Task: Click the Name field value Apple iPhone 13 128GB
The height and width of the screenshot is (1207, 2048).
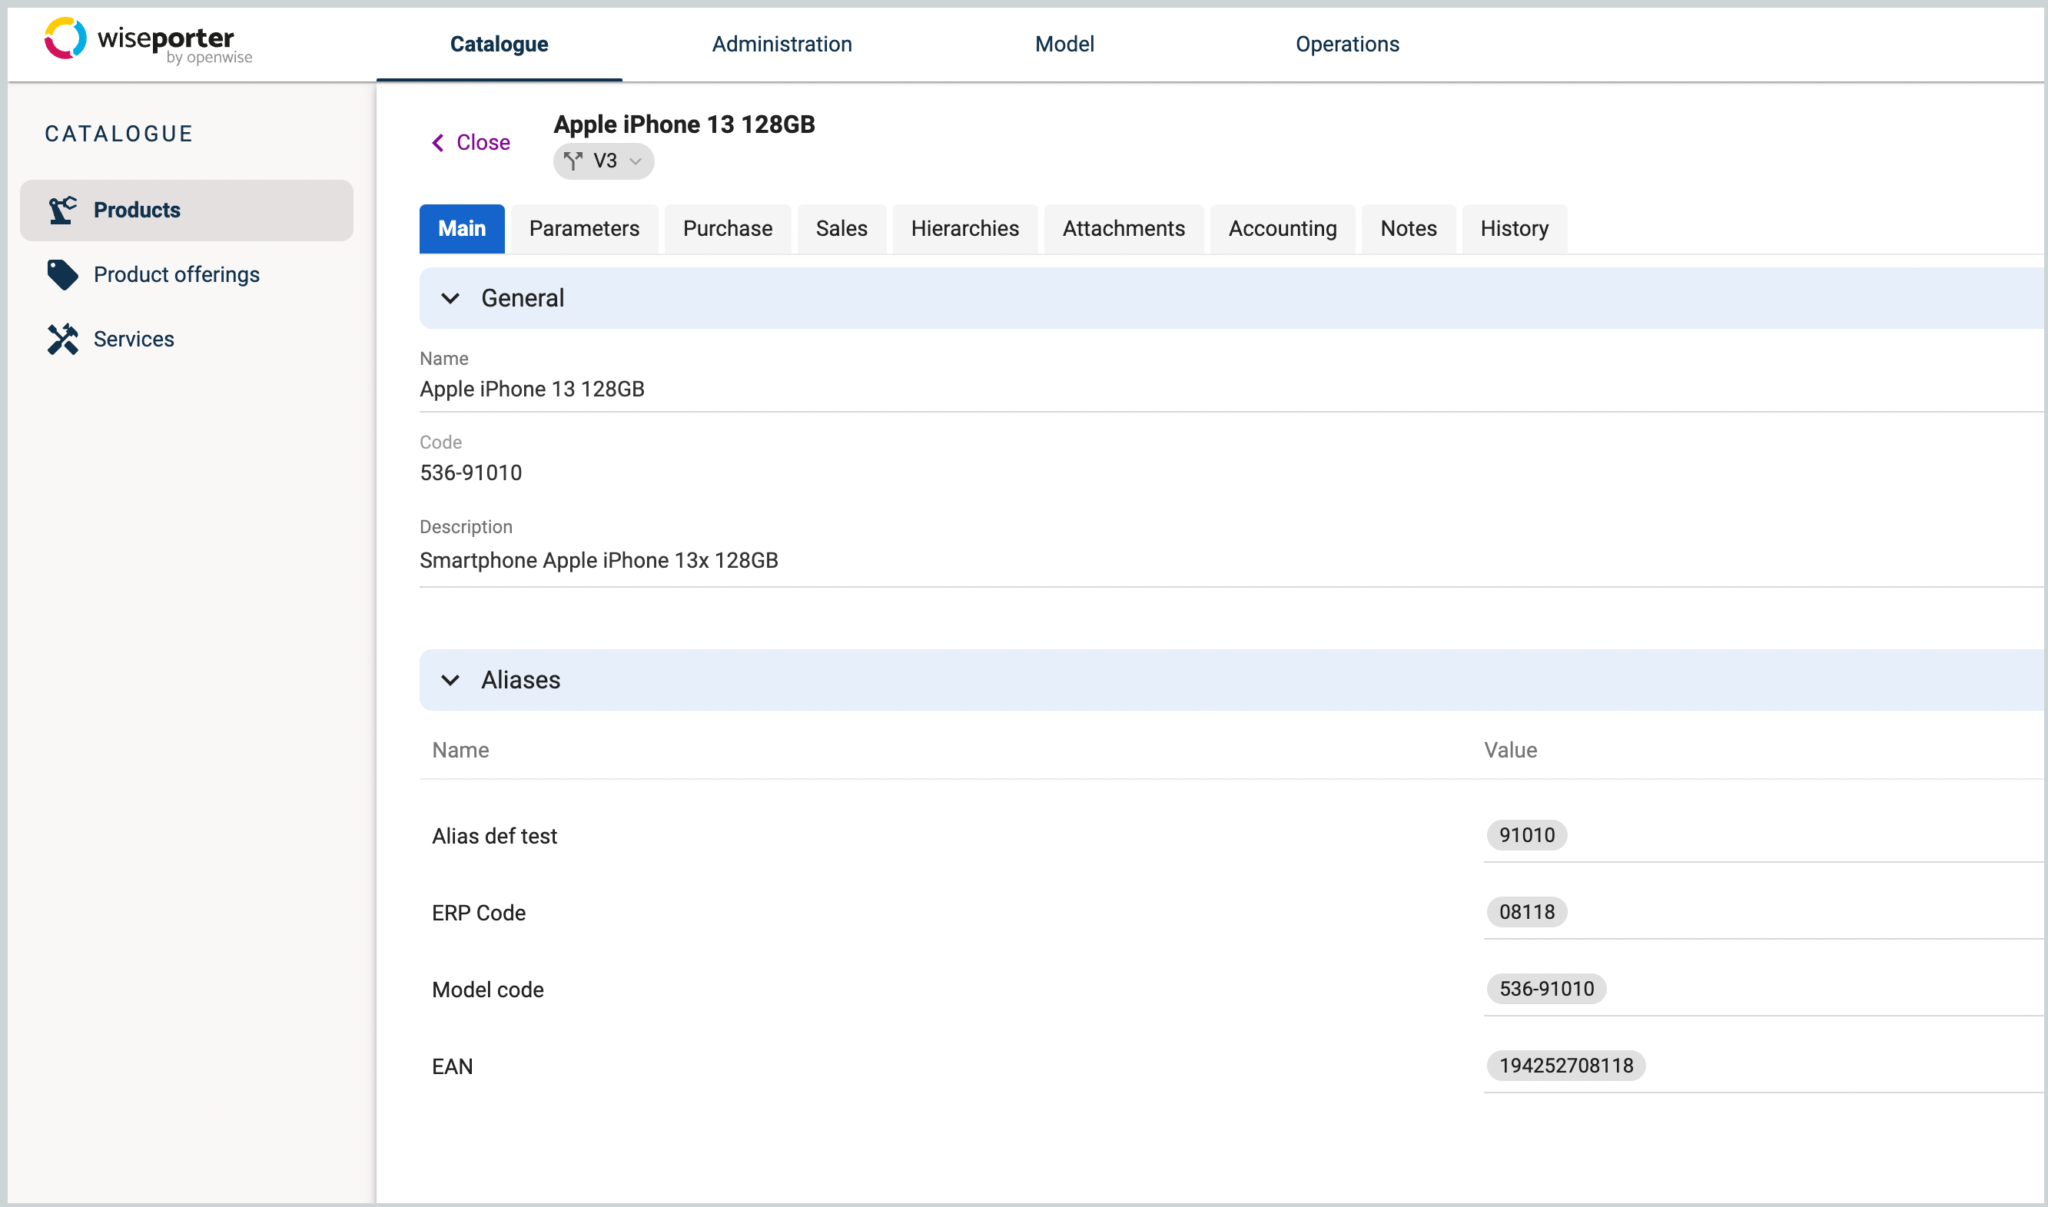Action: (x=532, y=389)
